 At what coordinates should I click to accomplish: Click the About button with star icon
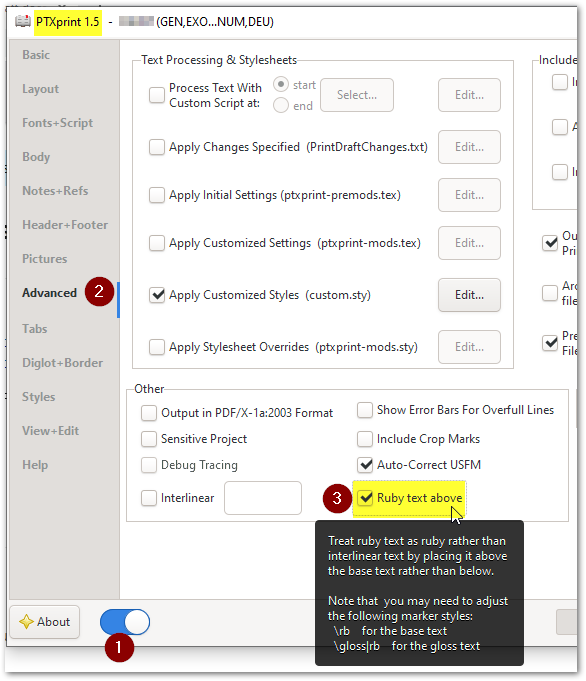tap(45, 622)
